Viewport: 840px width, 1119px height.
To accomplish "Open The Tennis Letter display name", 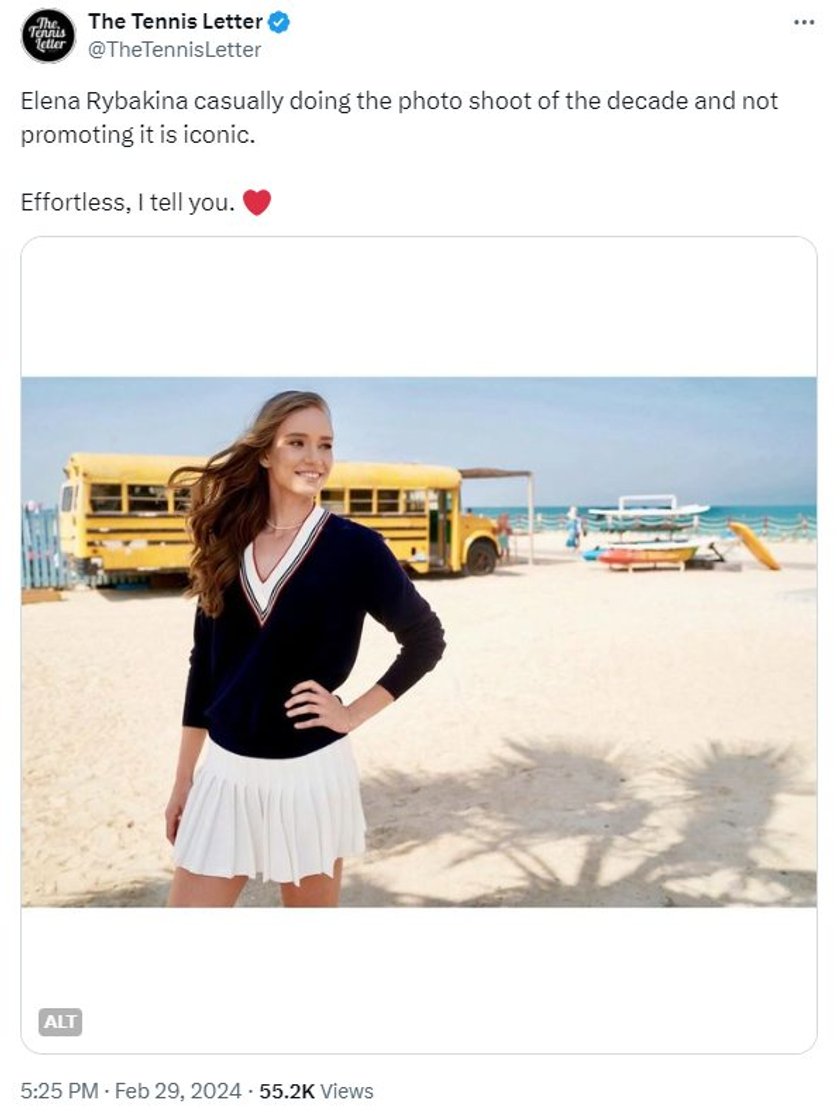I will [x=176, y=22].
